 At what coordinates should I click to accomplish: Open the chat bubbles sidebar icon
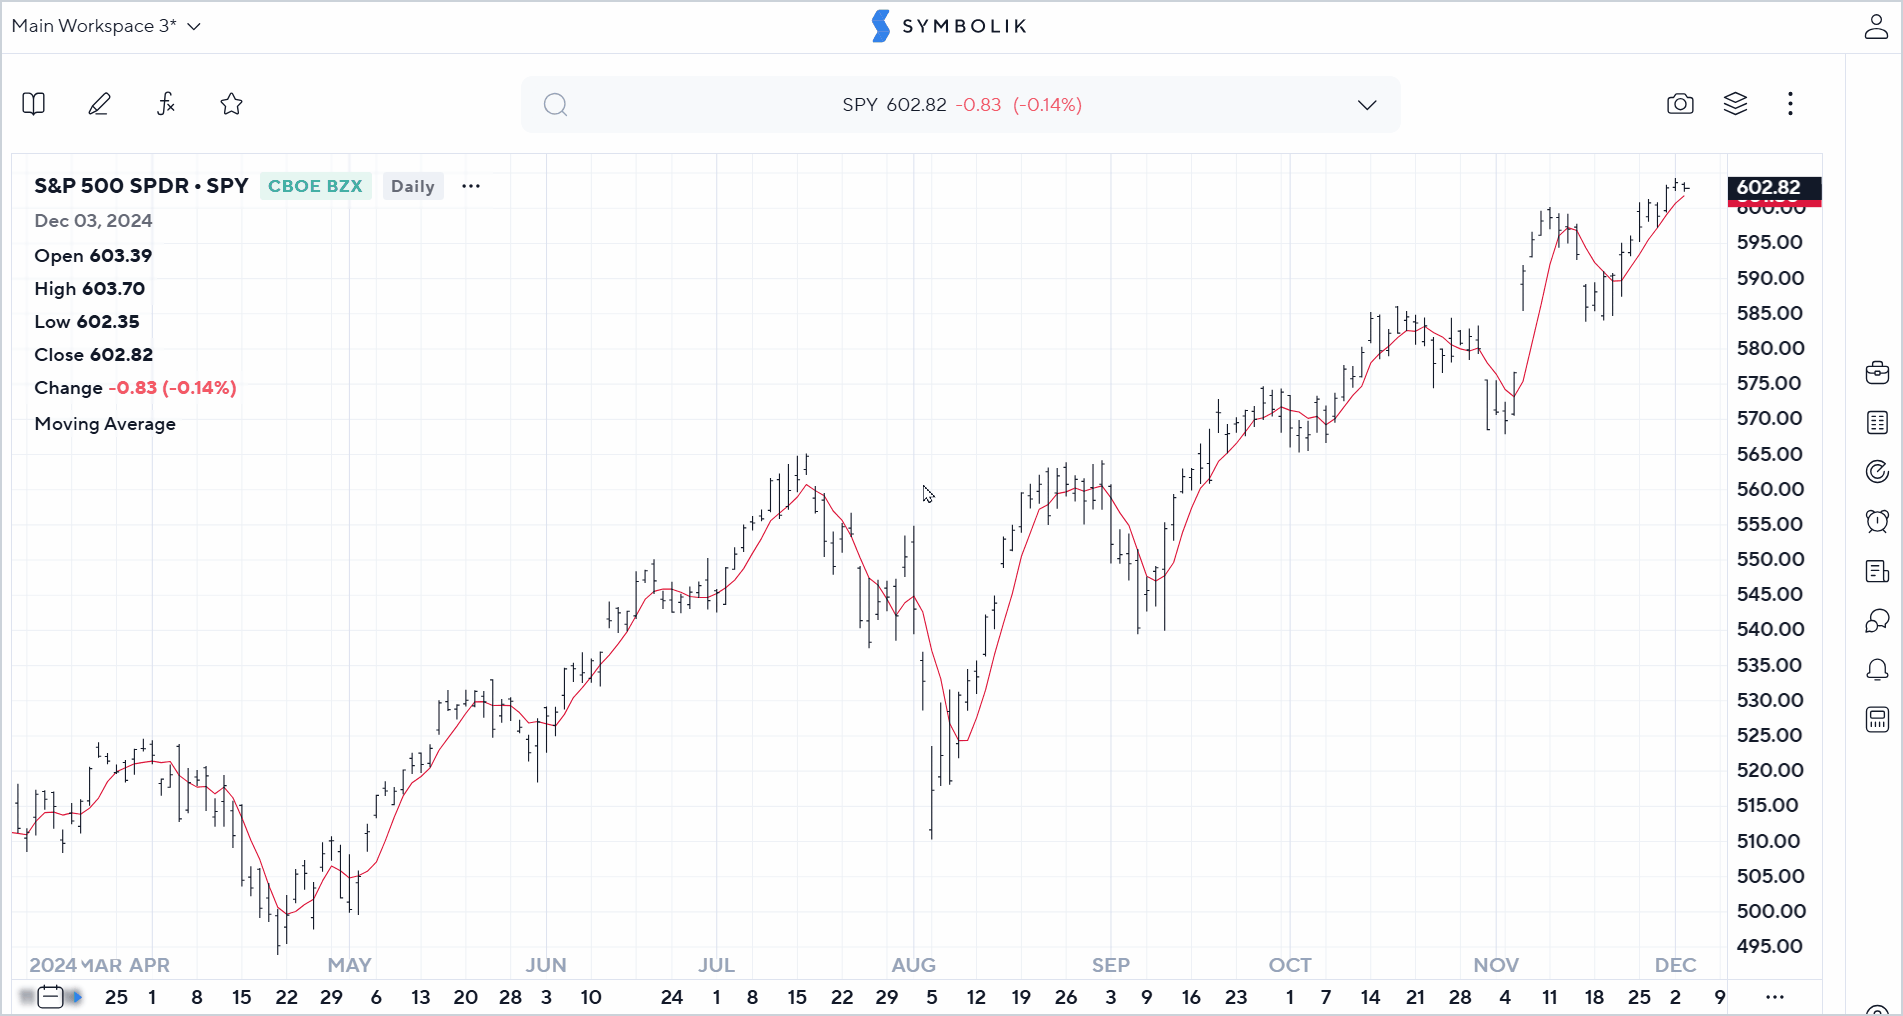click(1877, 621)
